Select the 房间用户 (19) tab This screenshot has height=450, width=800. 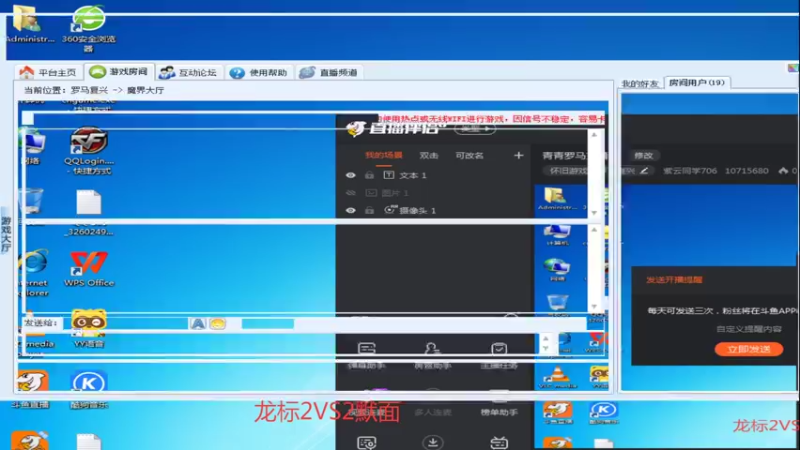point(697,83)
